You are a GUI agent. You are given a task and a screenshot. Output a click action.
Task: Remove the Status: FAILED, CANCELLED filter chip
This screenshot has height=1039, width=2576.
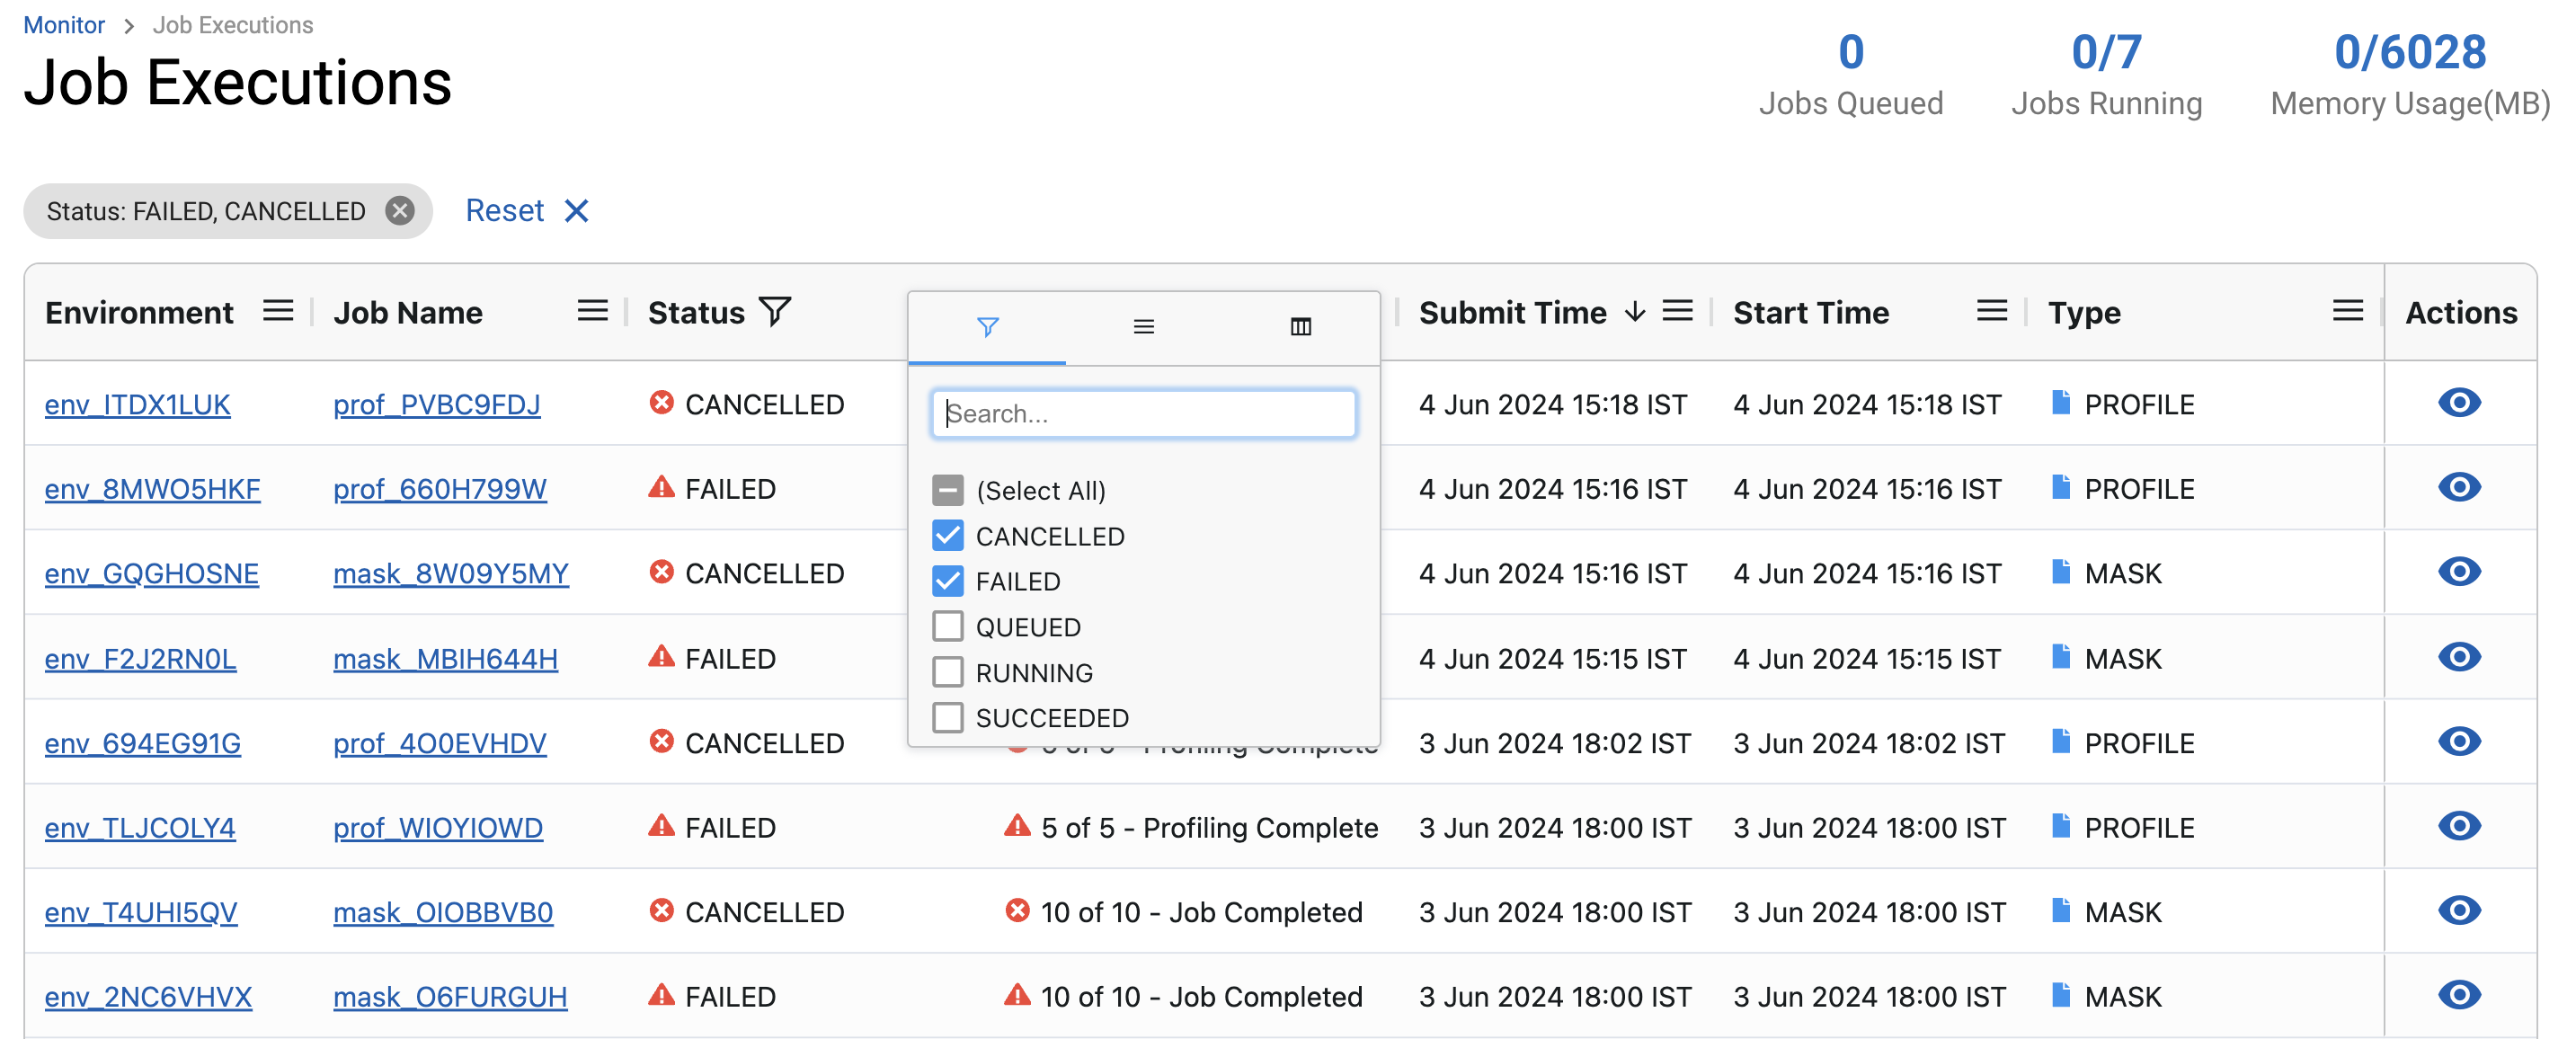pos(400,211)
